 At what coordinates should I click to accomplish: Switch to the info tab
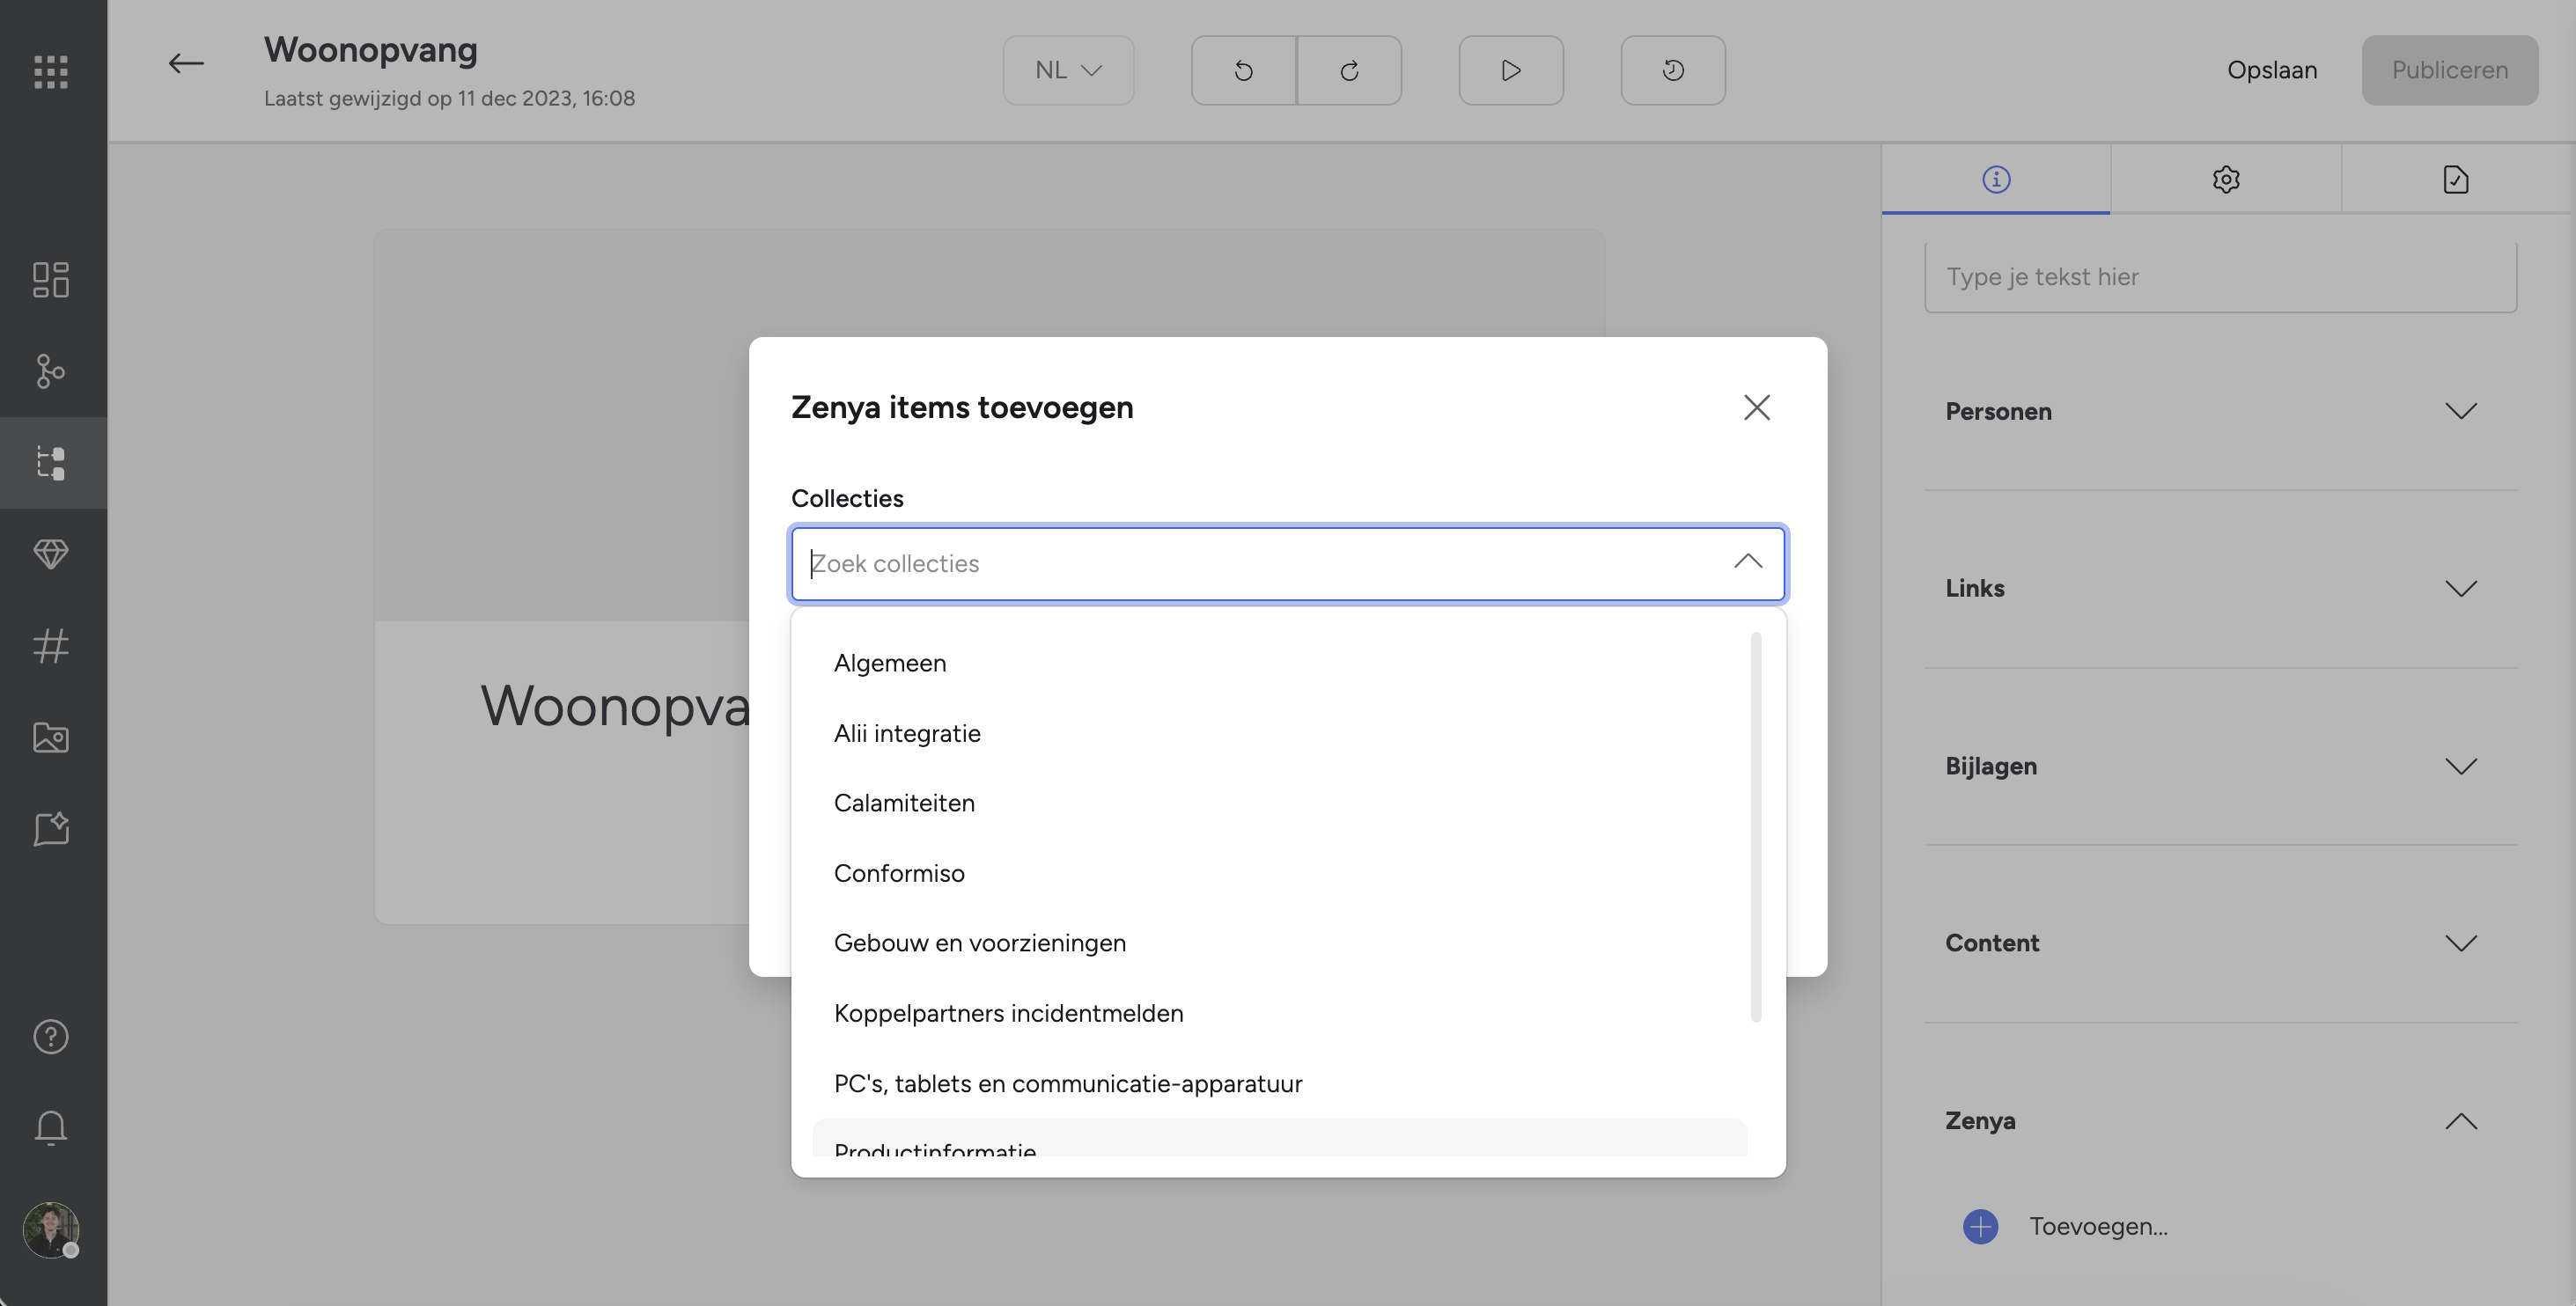point(1996,180)
